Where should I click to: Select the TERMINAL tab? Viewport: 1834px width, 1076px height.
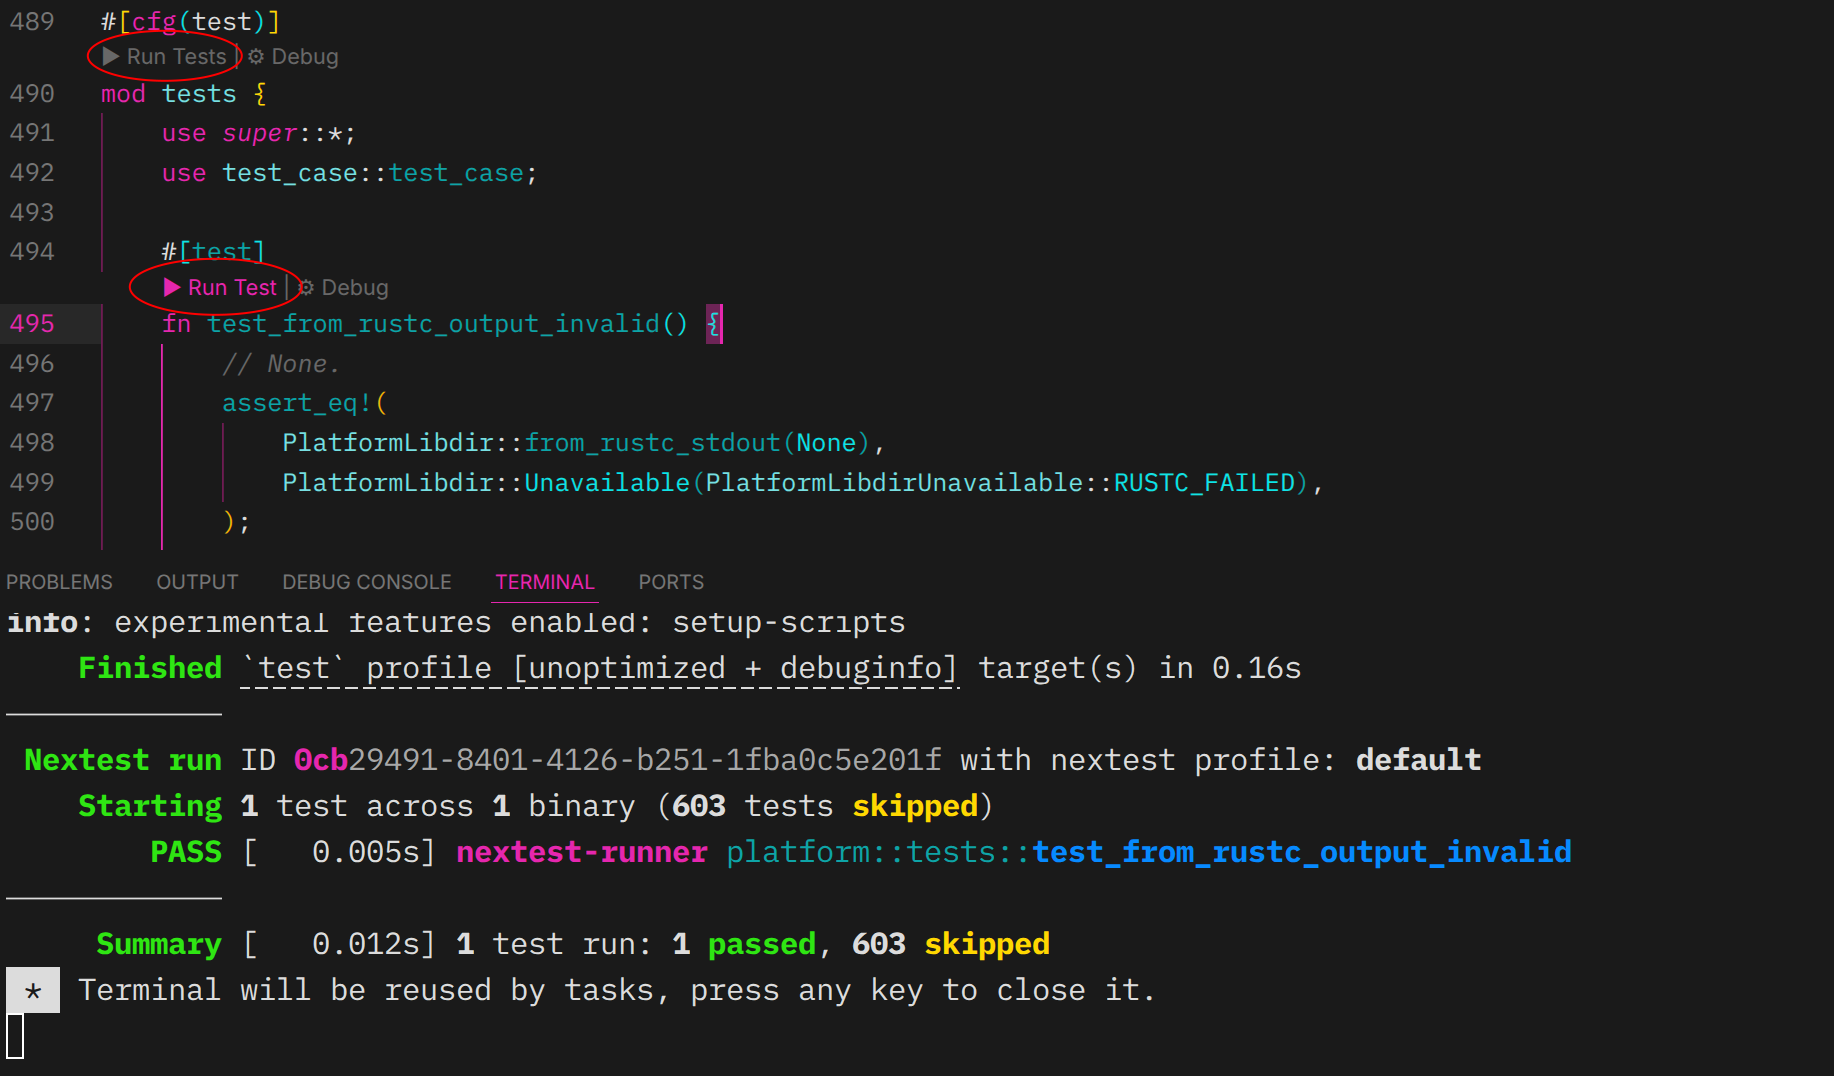(544, 581)
